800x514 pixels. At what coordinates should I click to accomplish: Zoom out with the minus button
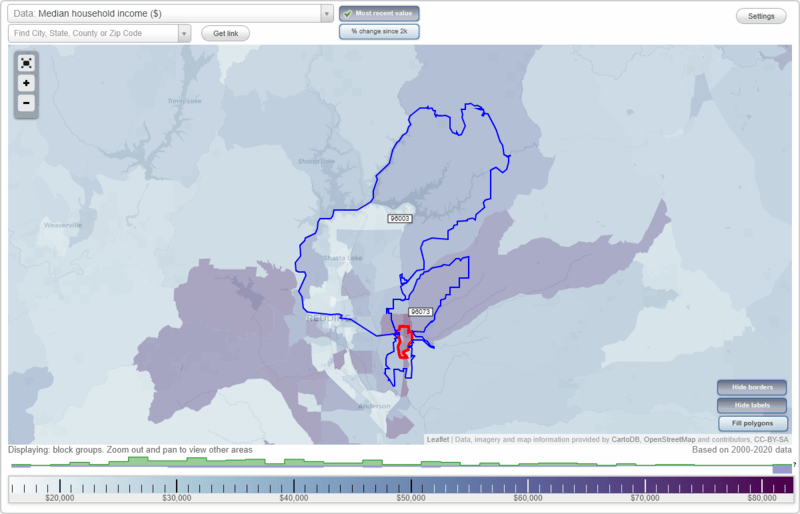26,103
